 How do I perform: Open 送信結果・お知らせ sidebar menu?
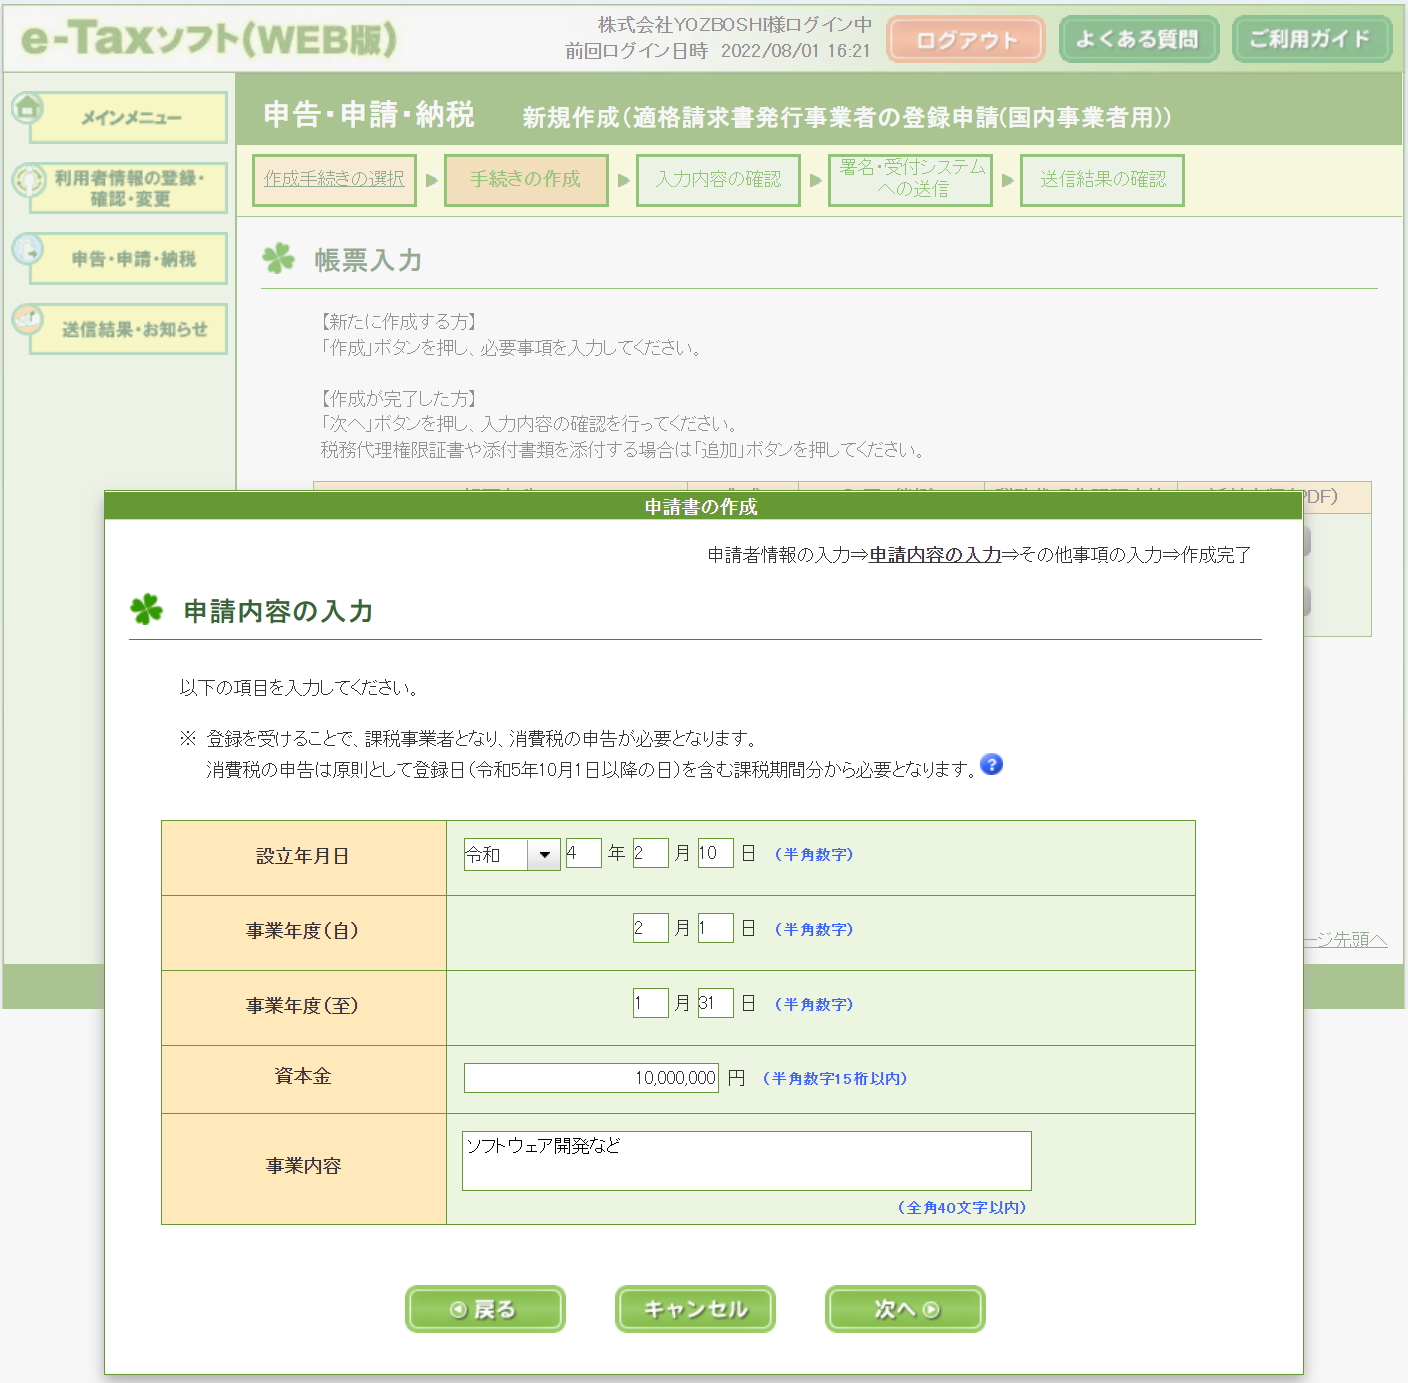pos(130,329)
